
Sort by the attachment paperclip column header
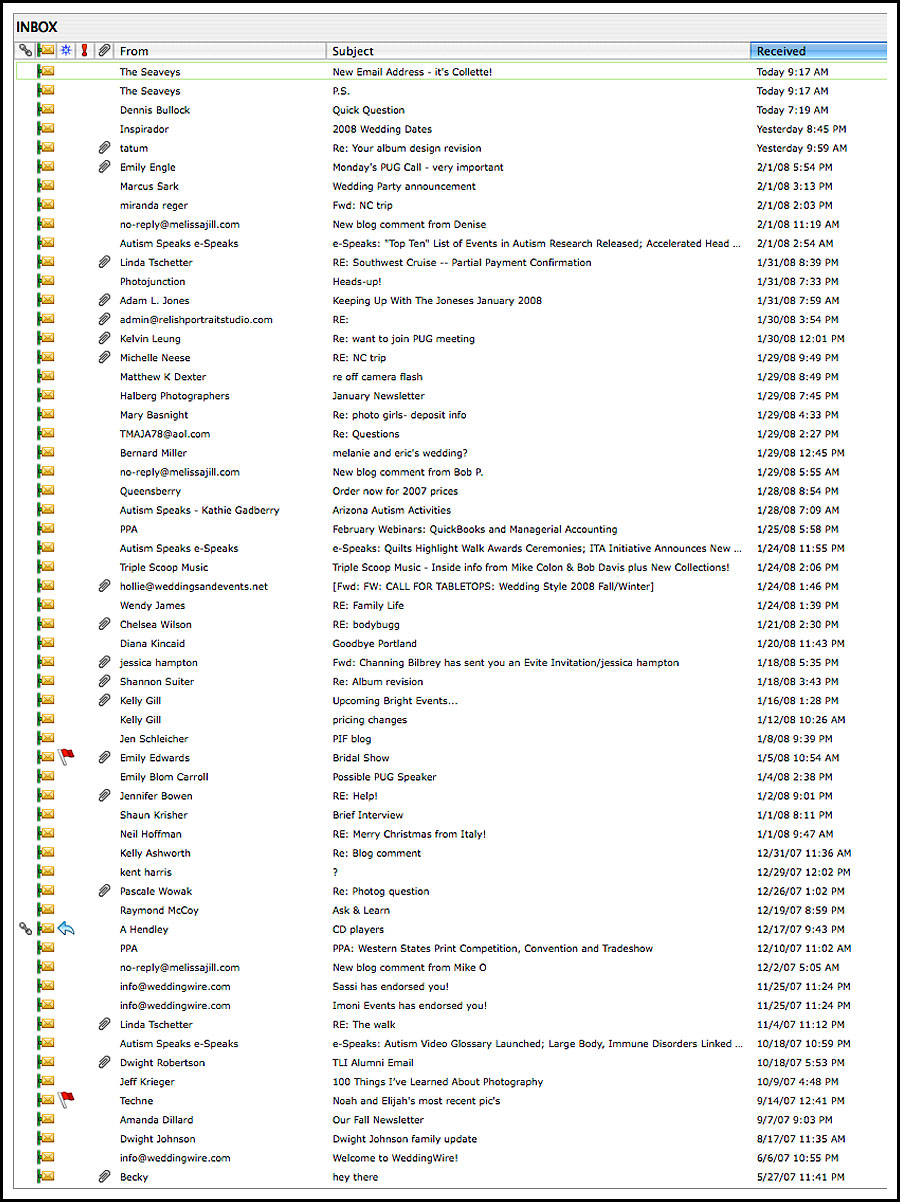tap(103, 50)
